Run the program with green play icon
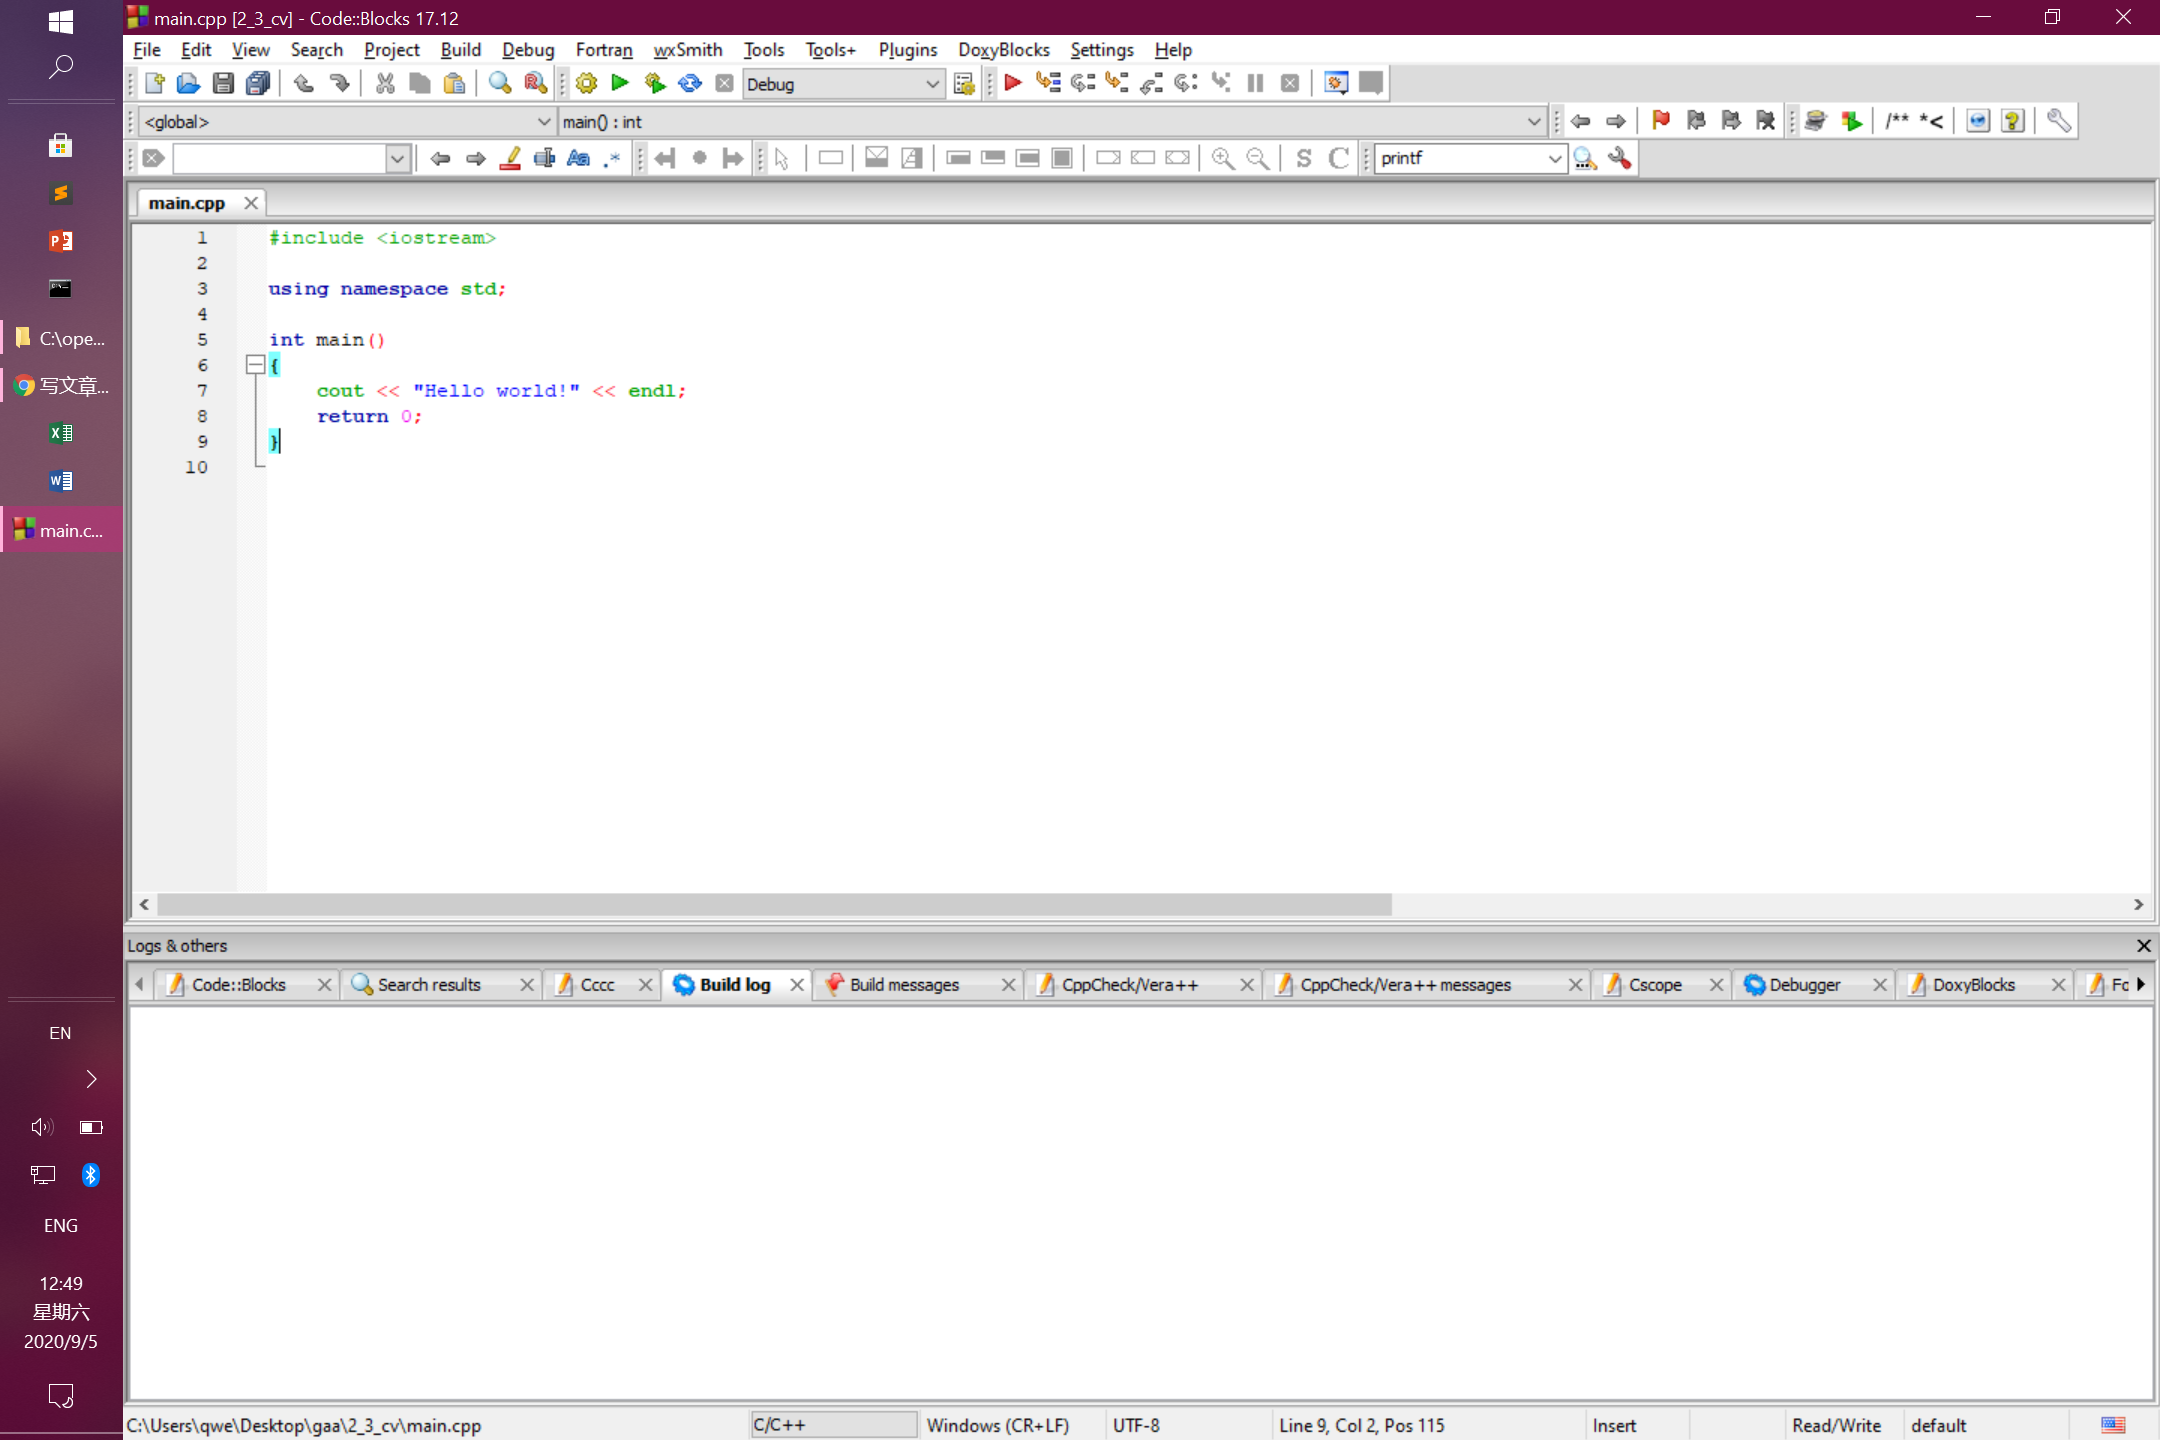The height and width of the screenshot is (1440, 2160). tap(620, 84)
